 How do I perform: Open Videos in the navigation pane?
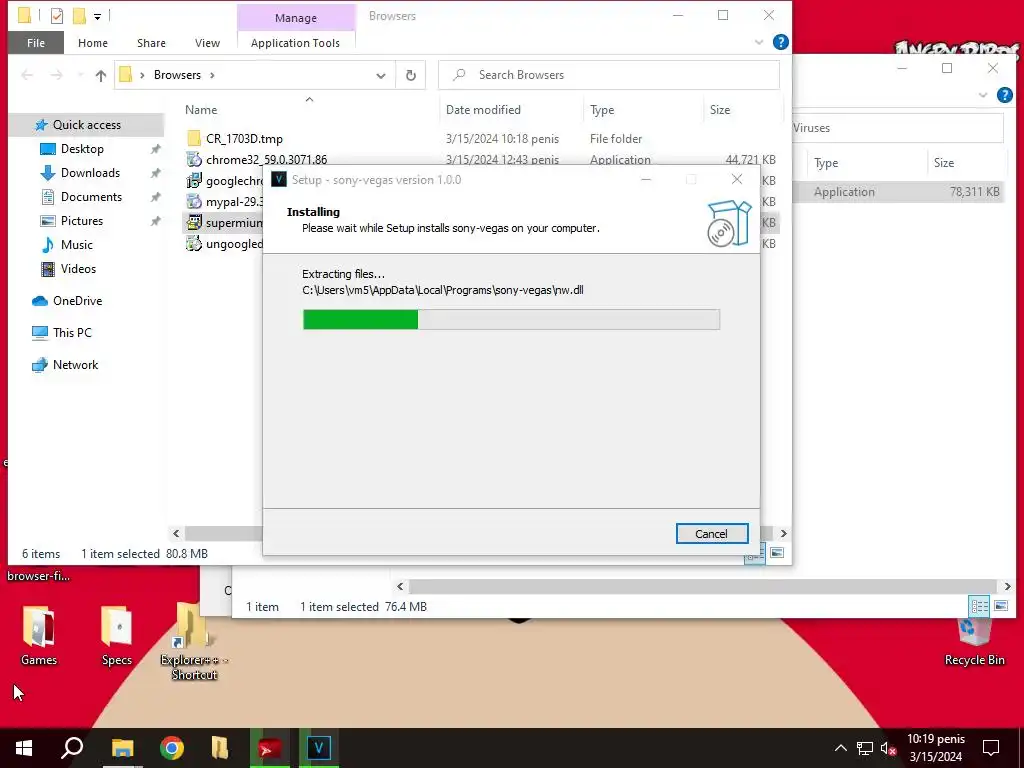click(78, 269)
